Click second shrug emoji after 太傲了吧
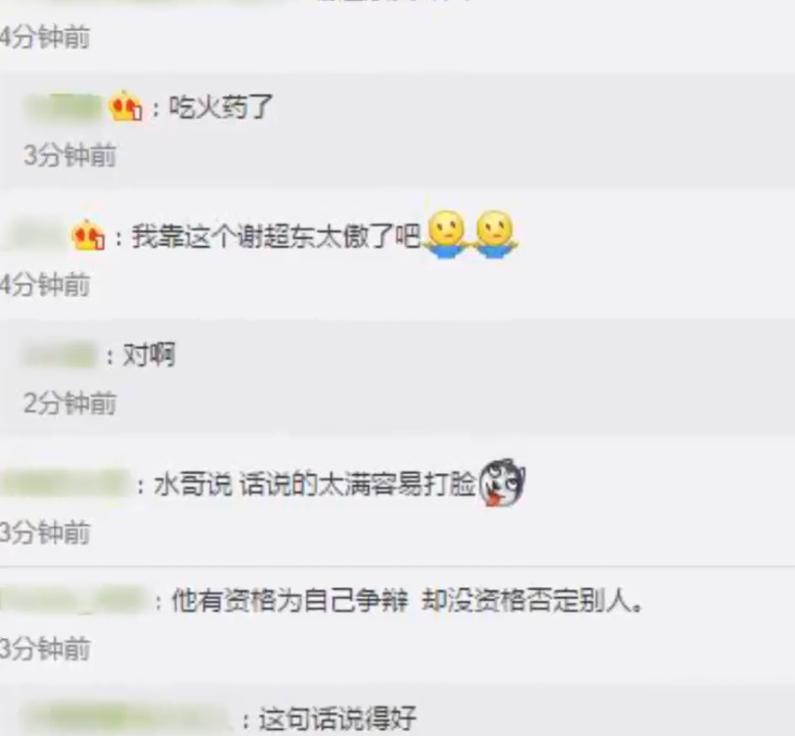The height and width of the screenshot is (736, 795). click(494, 234)
